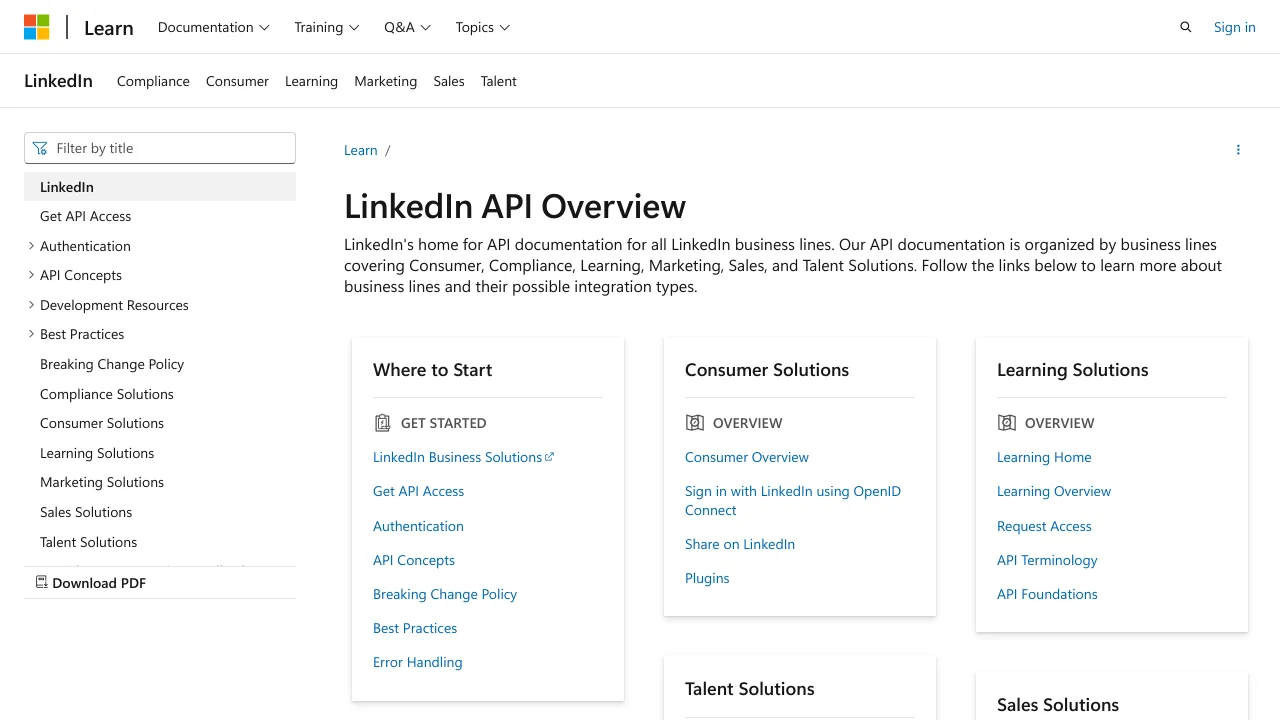Open the Consumer Overview link
This screenshot has width=1280, height=720.
point(747,457)
